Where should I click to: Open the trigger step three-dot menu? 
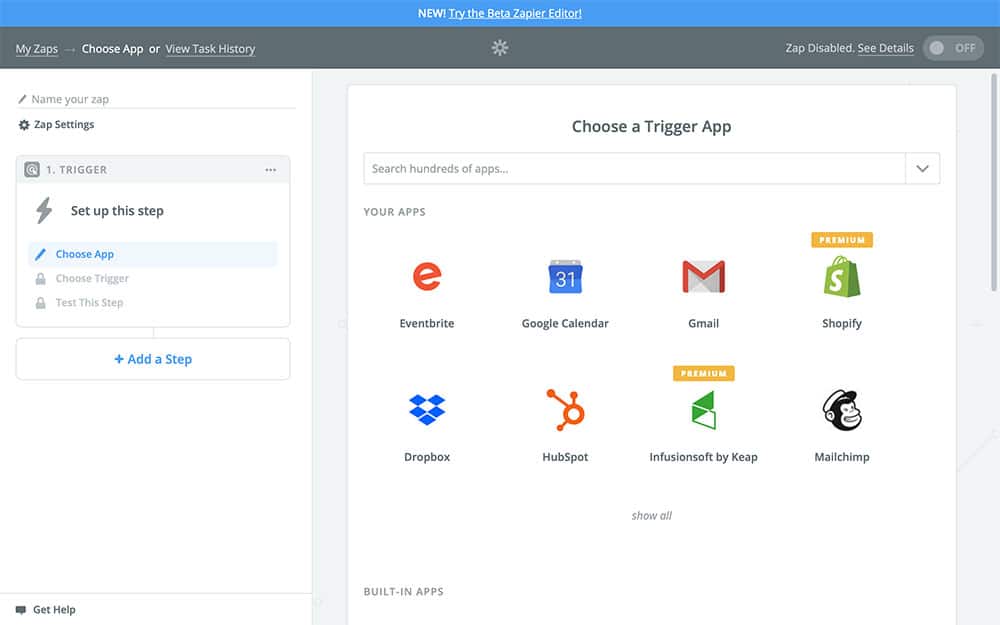(x=270, y=170)
